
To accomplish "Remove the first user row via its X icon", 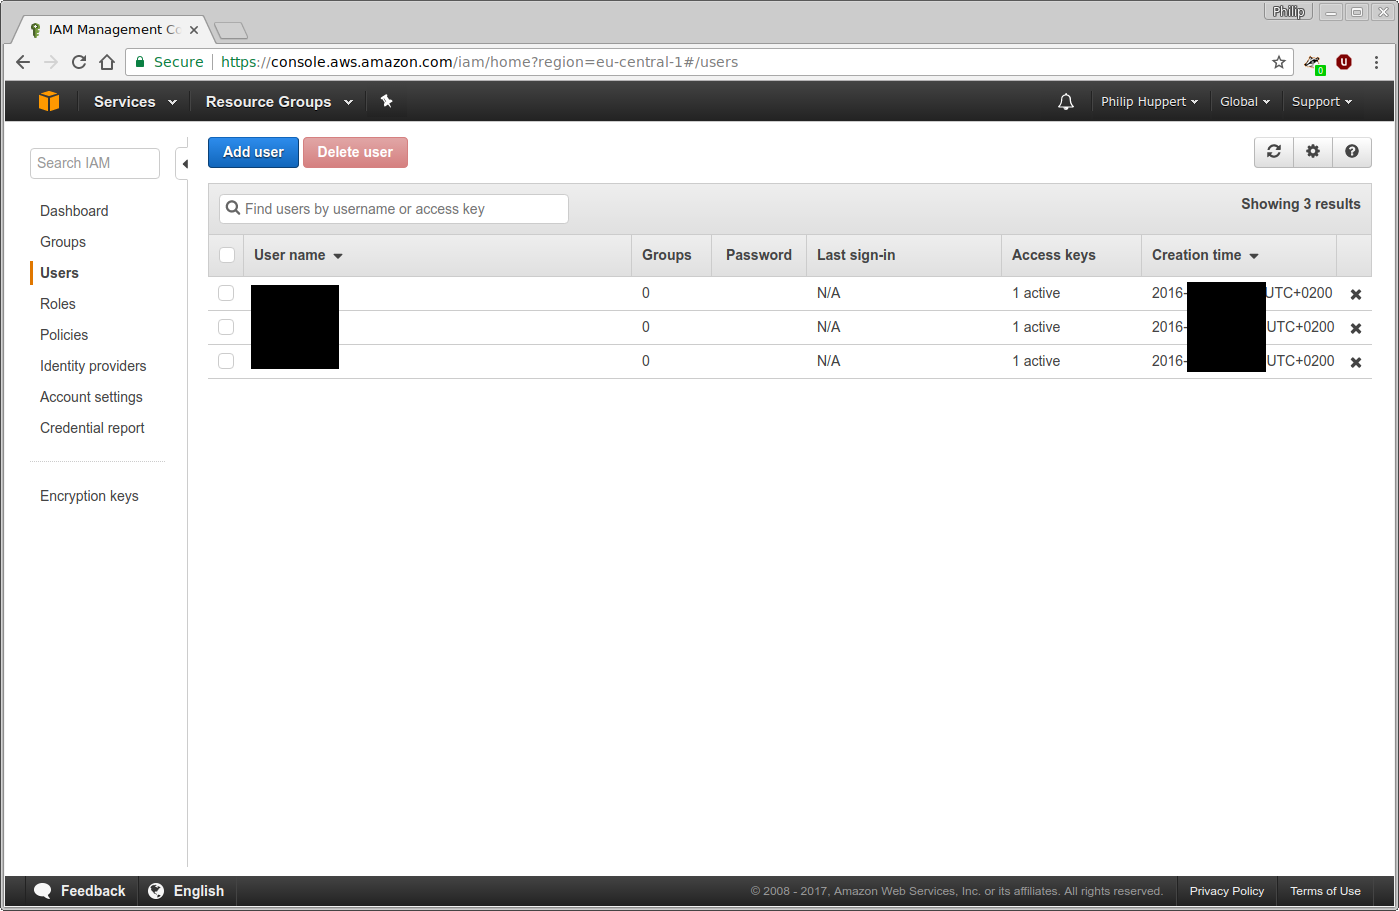I will [1355, 293].
